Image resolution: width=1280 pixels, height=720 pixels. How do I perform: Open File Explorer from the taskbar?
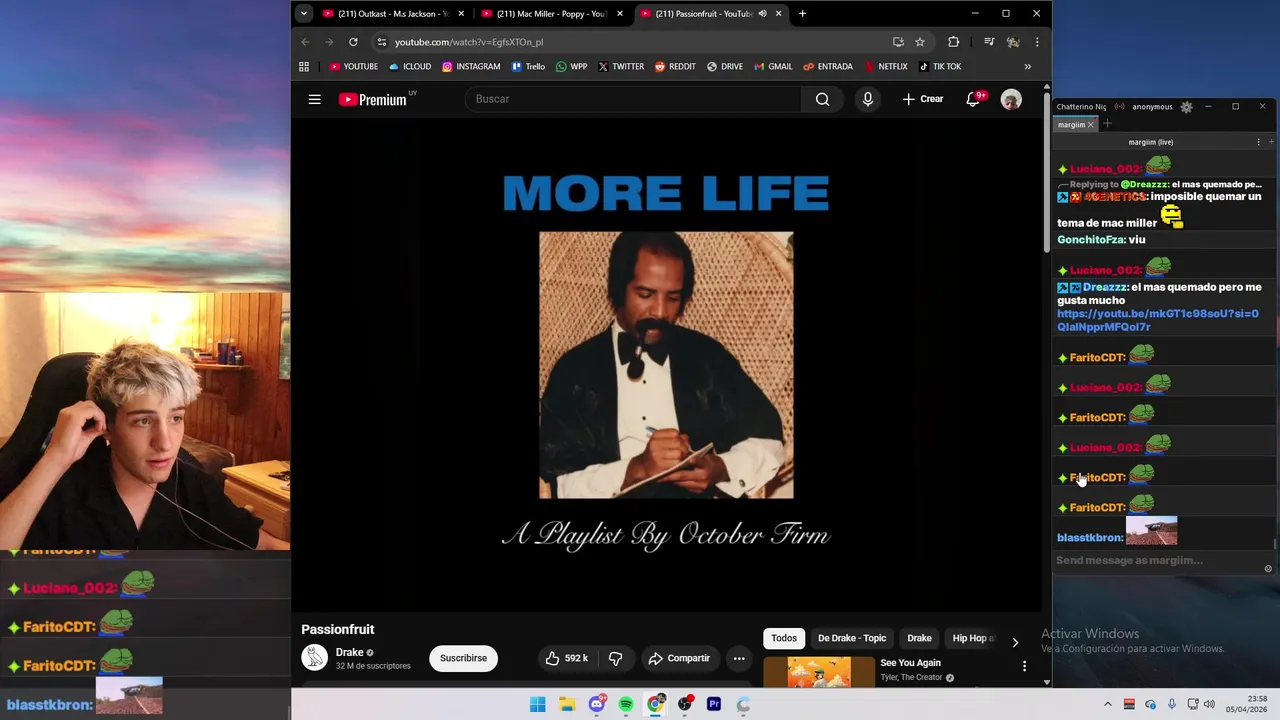coord(567,704)
